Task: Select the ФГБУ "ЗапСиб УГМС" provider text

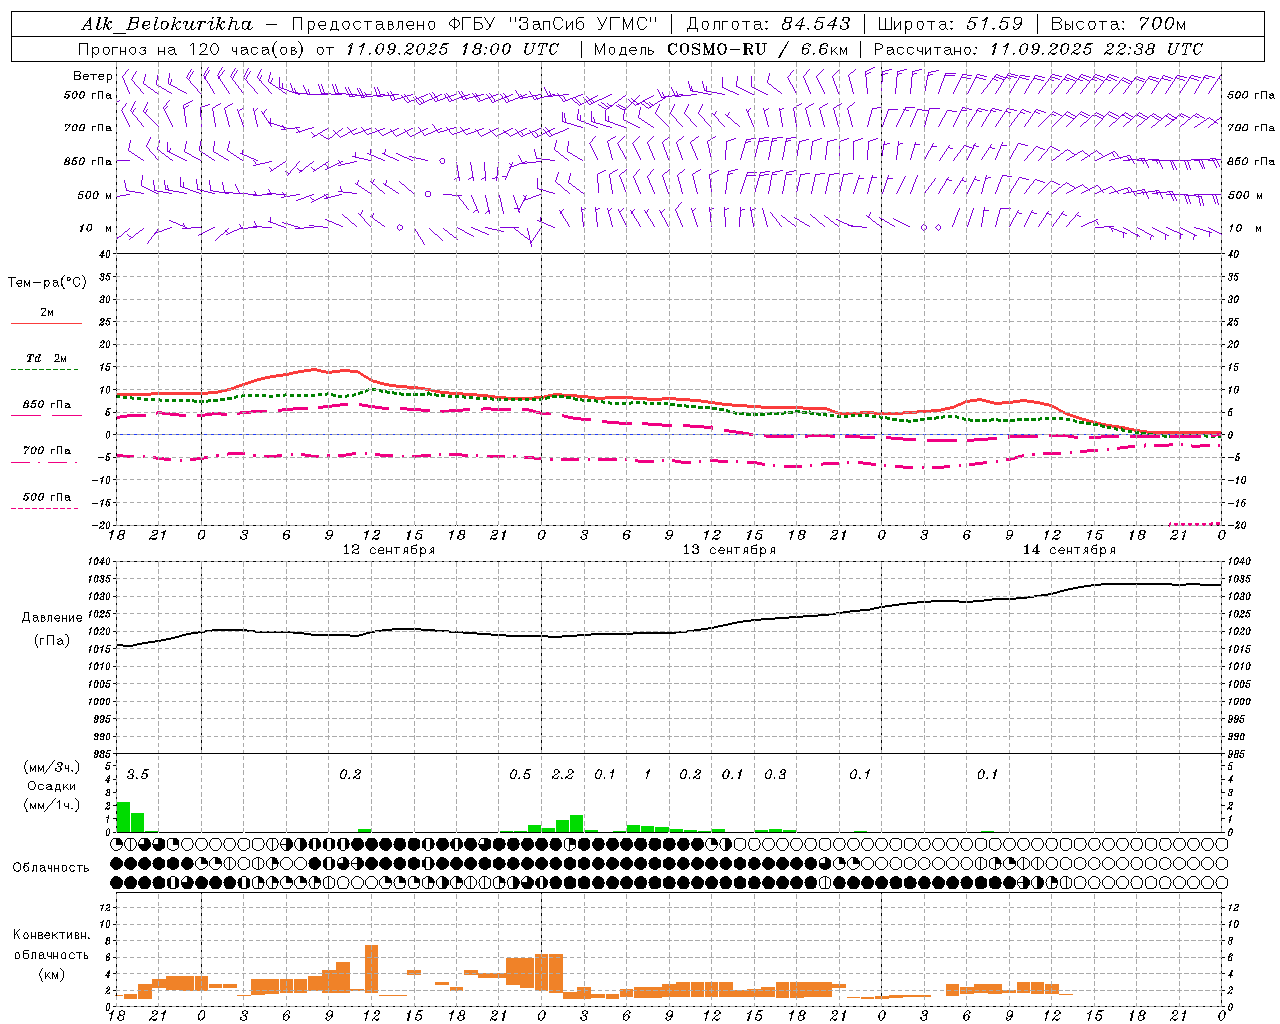Action: point(553,24)
